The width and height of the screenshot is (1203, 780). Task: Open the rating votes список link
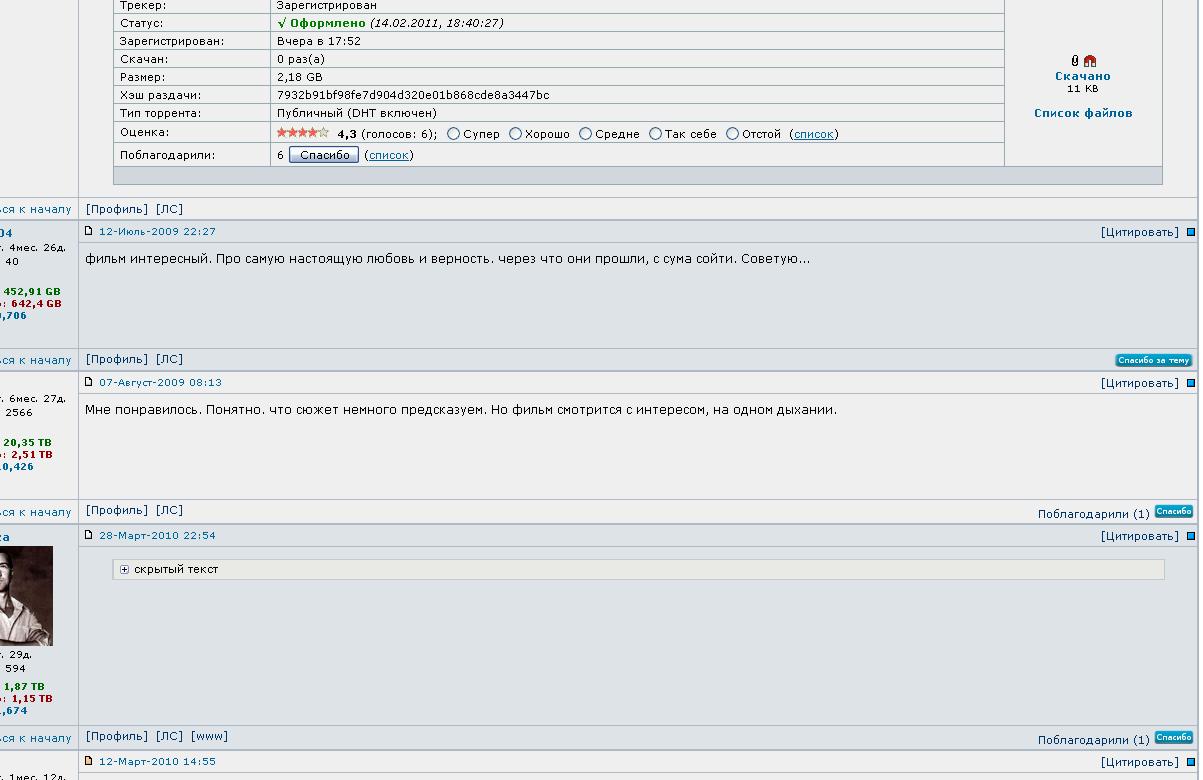click(814, 134)
